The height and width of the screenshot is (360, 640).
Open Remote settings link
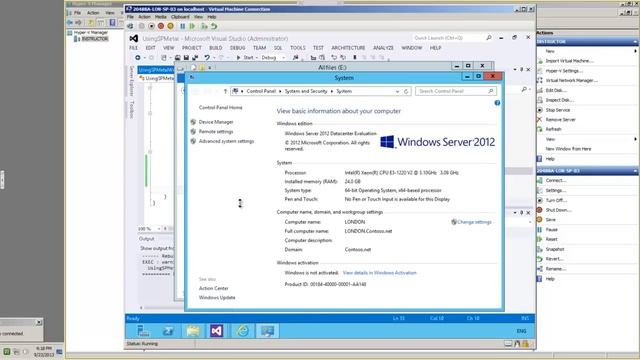(x=216, y=132)
